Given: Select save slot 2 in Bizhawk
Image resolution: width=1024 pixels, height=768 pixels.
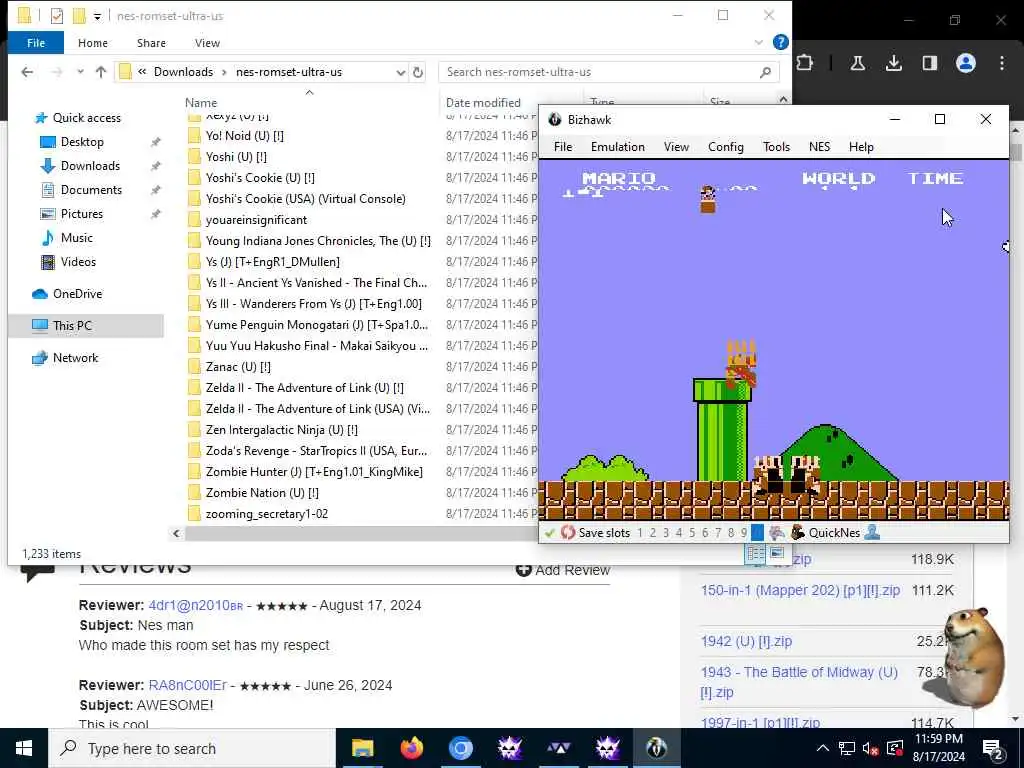Looking at the screenshot, I should point(653,533).
